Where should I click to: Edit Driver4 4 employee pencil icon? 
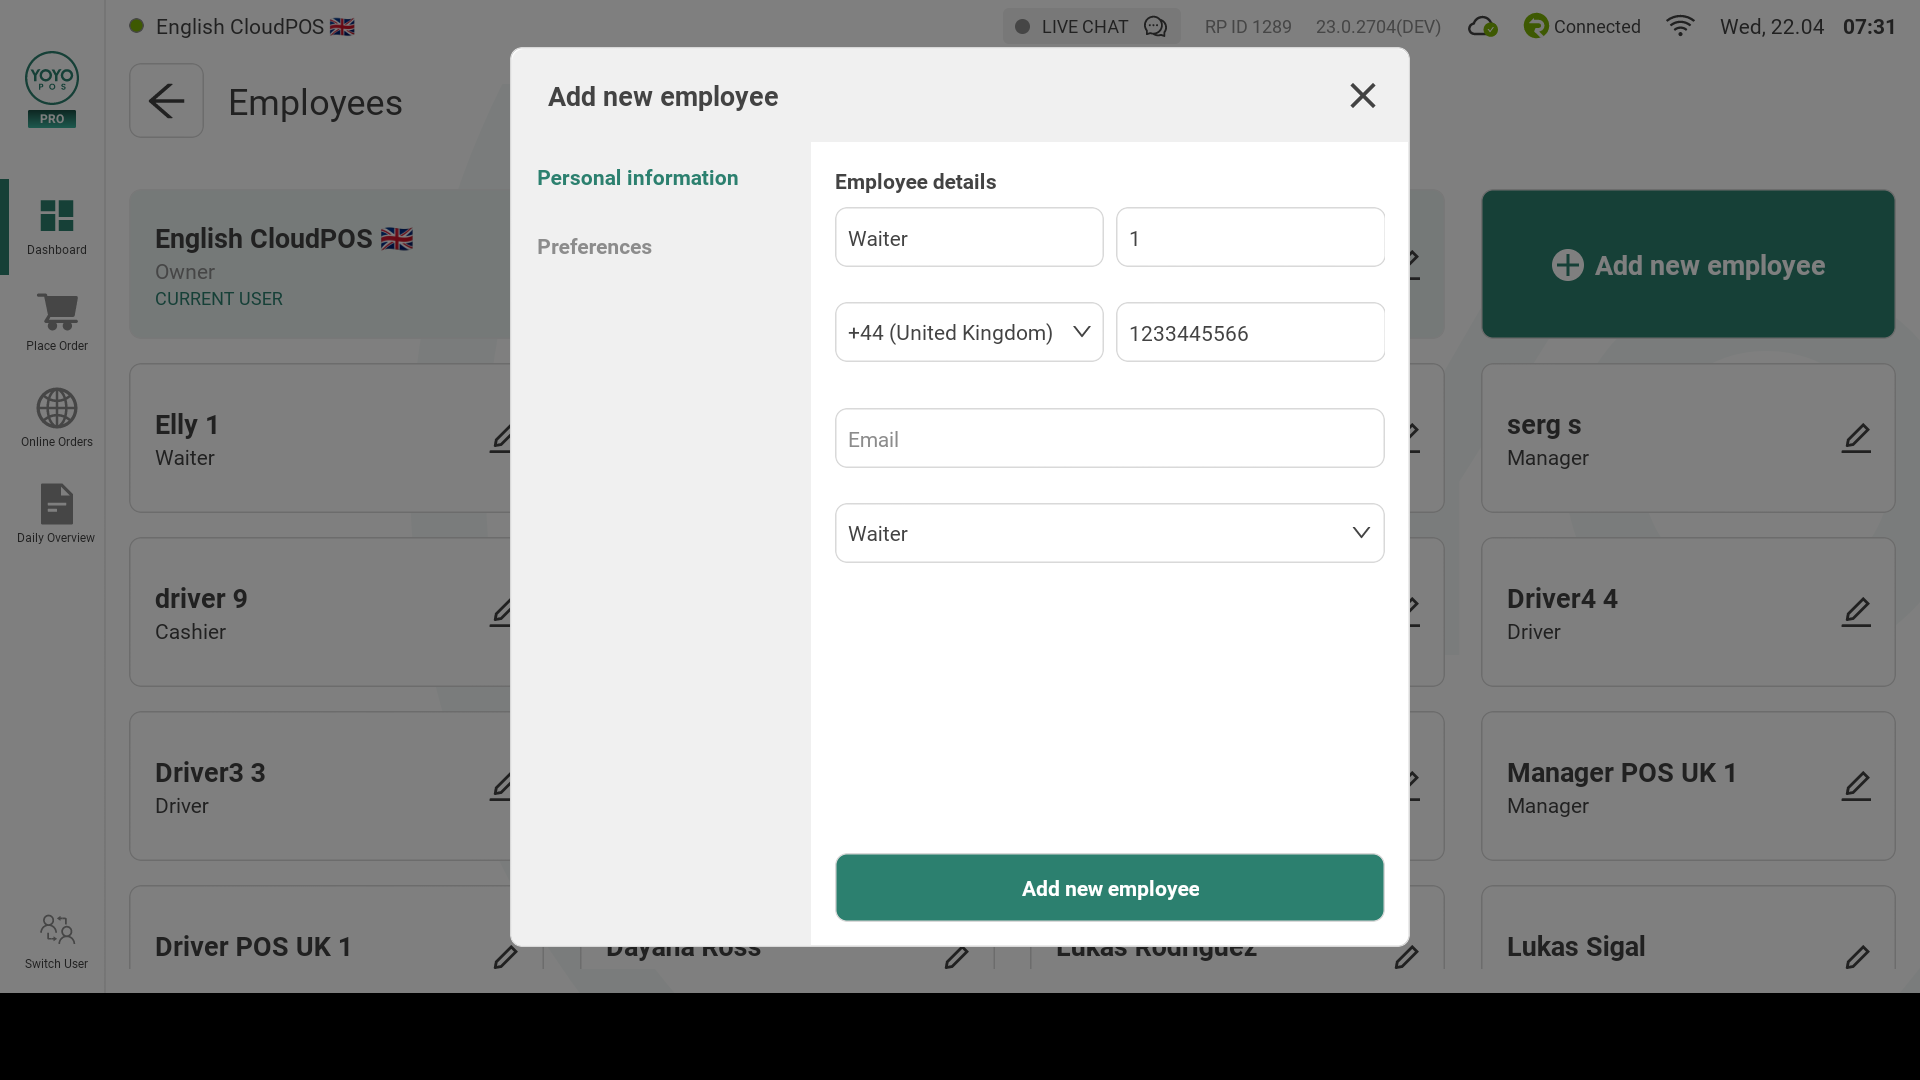(1856, 612)
